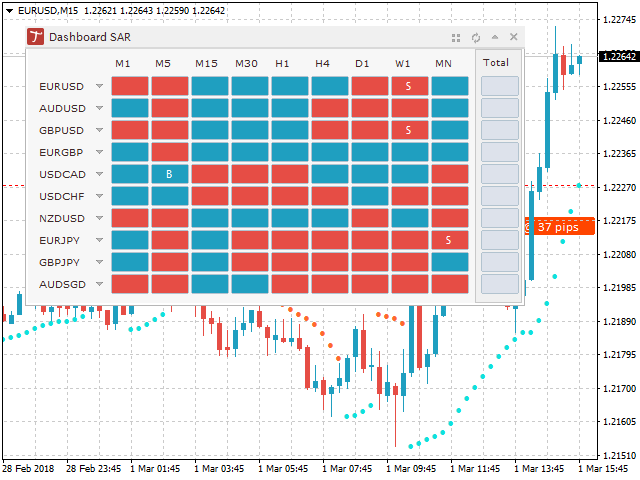Click the EURGBP Total box
The height and width of the screenshot is (480, 640).
[x=500, y=152]
